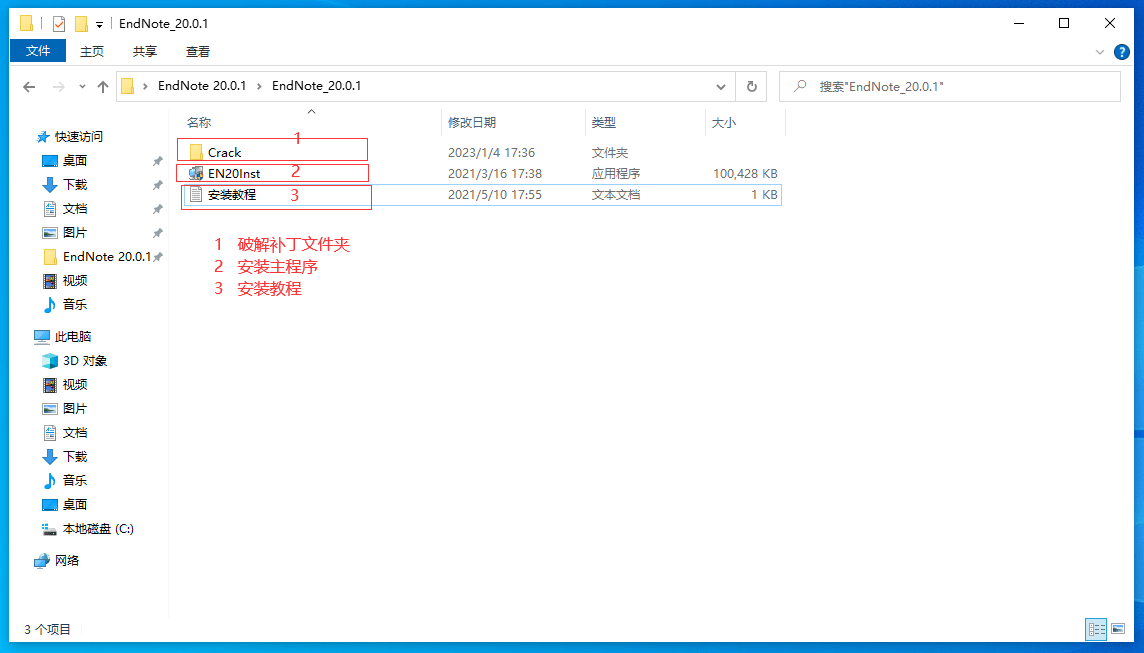Open 本地磁盘 (C:) drive
Image resolution: width=1144 pixels, height=653 pixels.
98,529
